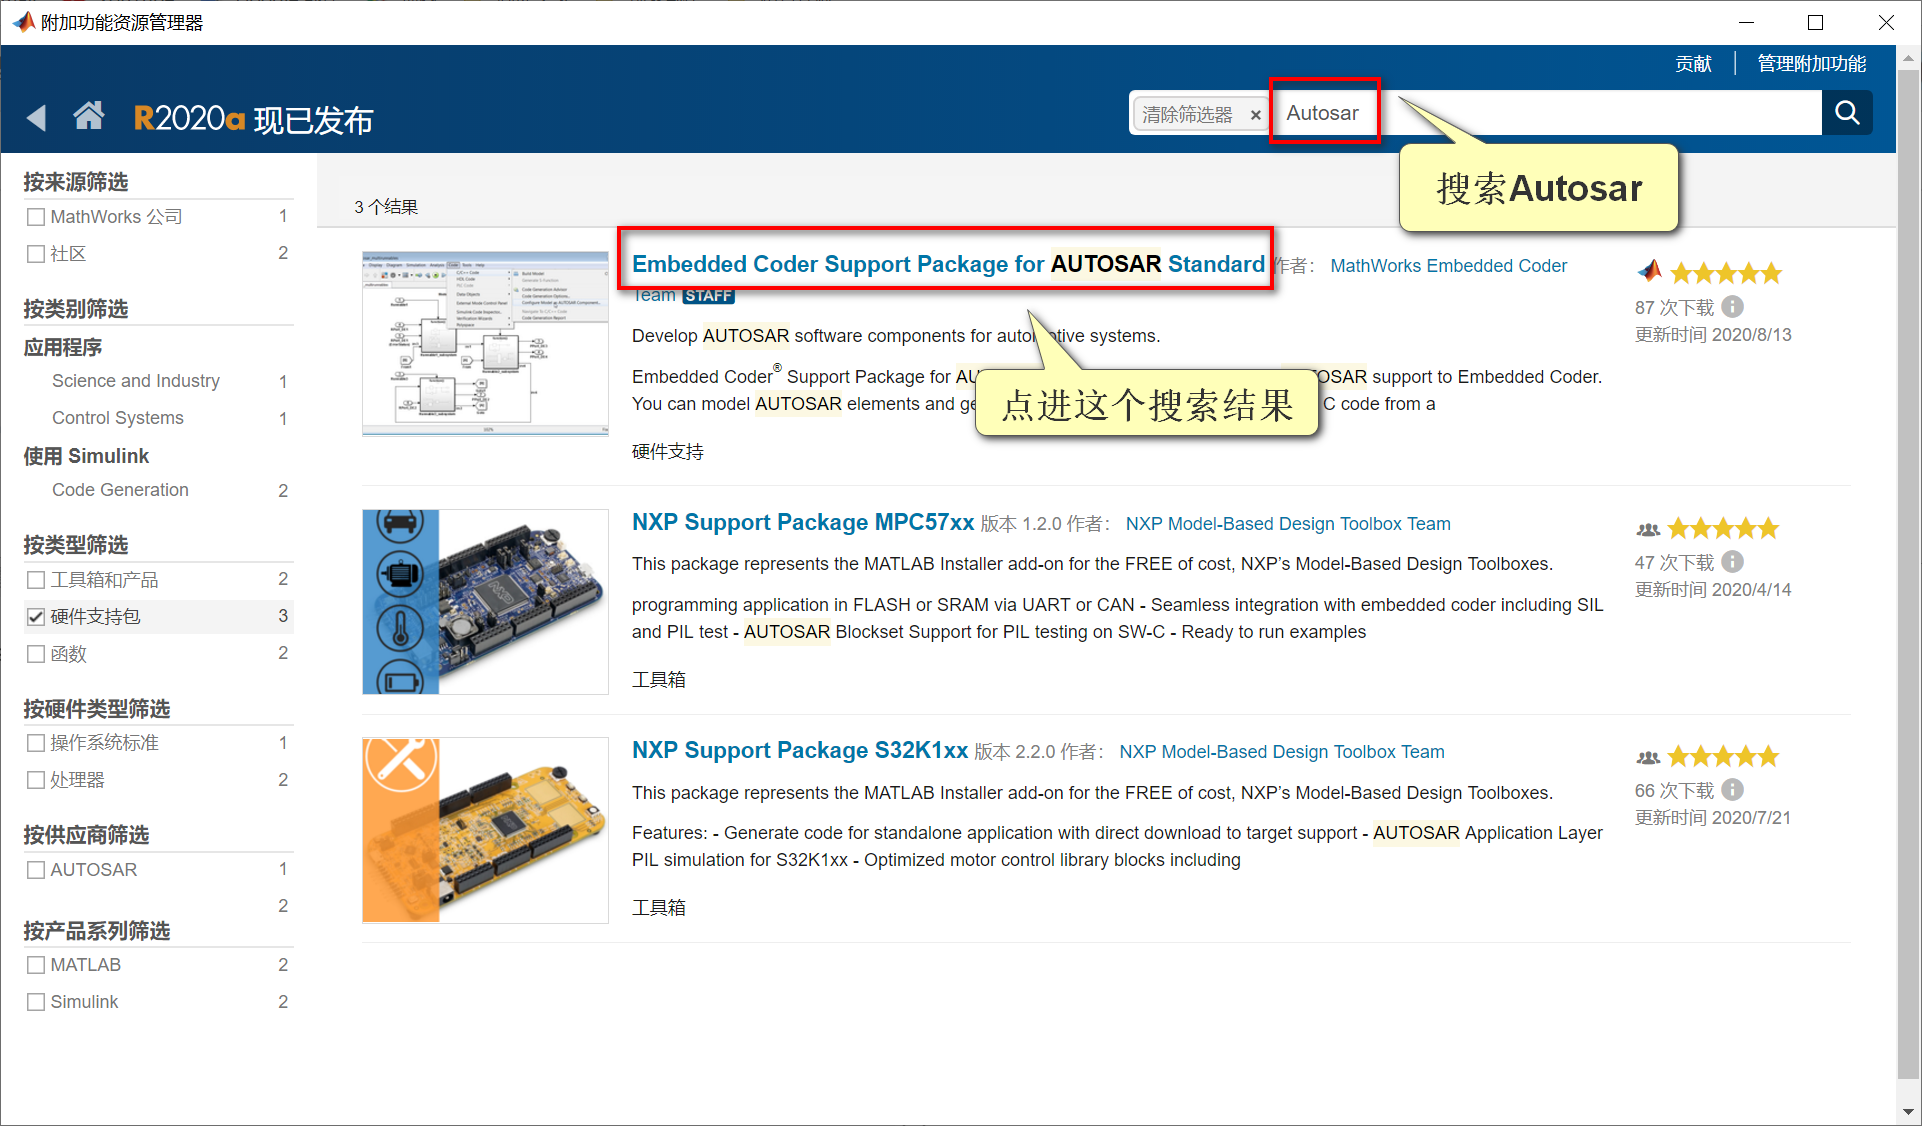Click 清除筛选器 filter chip
This screenshot has height=1126, width=1922.
coord(1200,114)
